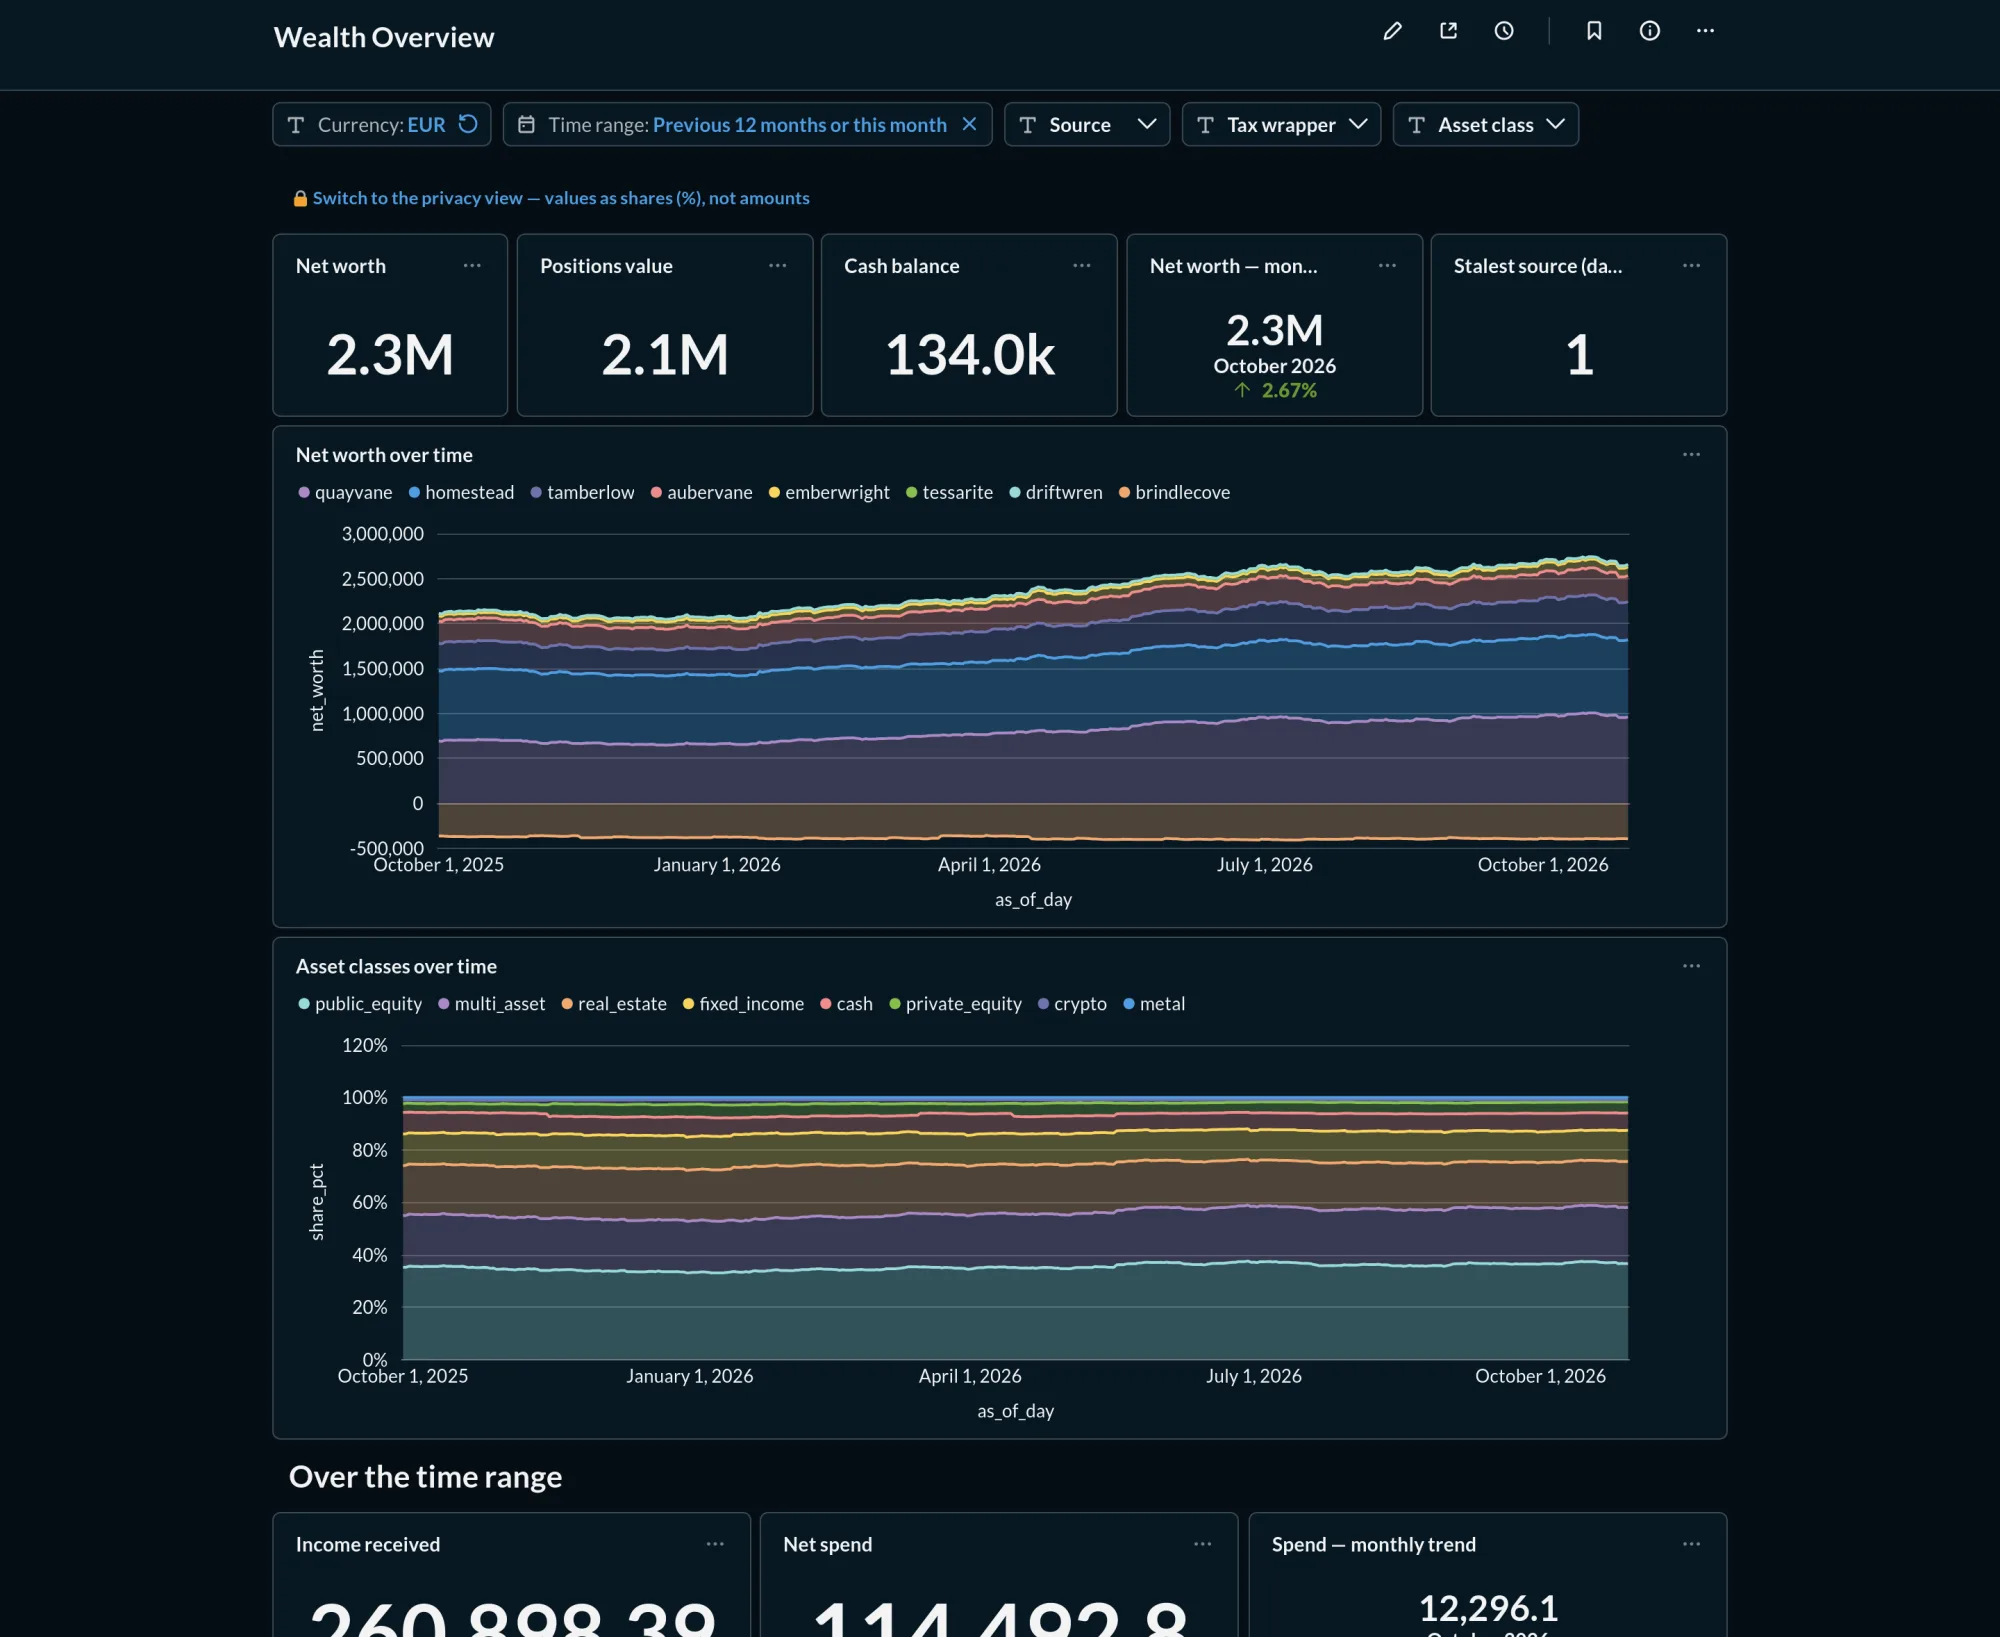The width and height of the screenshot is (2000, 1637).
Task: Toggle brindlecove series in legend
Action: click(x=1174, y=493)
